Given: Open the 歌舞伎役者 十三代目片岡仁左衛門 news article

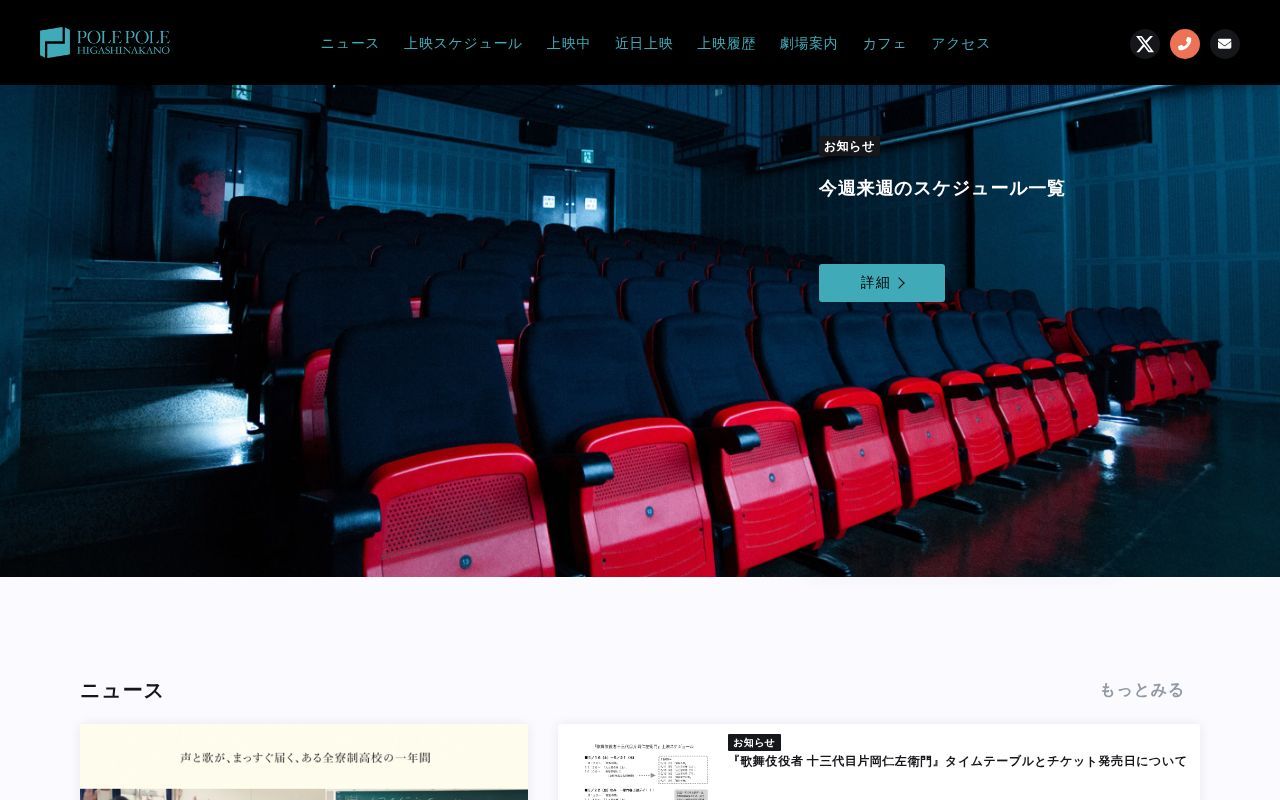Looking at the screenshot, I should (959, 761).
